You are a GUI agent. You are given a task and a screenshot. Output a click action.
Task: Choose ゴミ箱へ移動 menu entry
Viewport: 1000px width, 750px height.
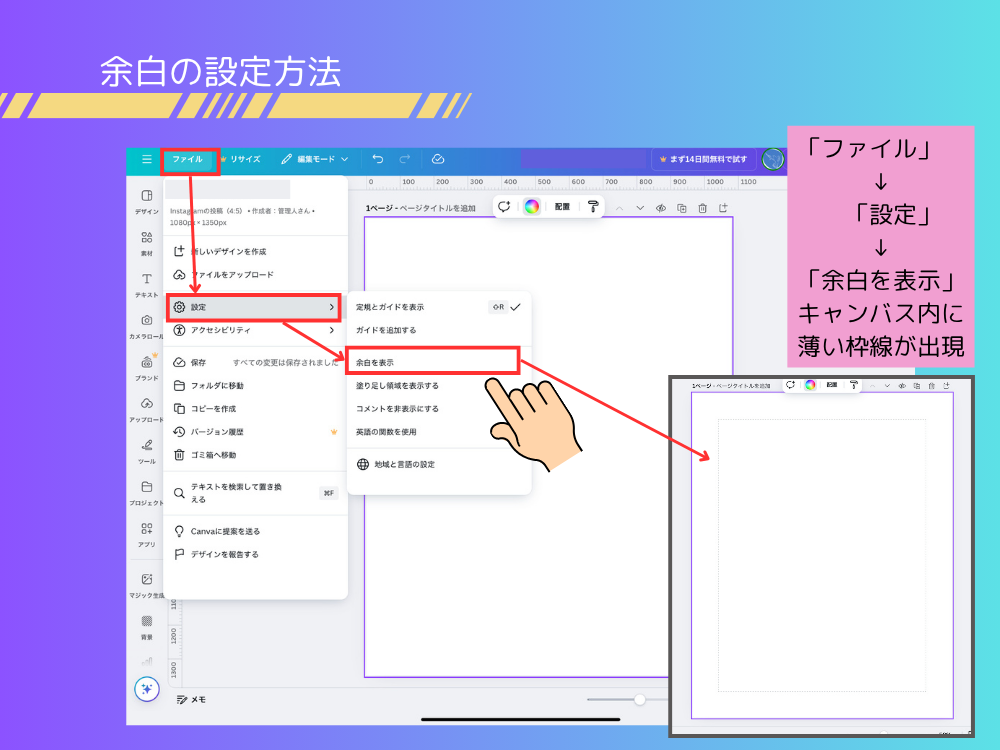coord(255,455)
